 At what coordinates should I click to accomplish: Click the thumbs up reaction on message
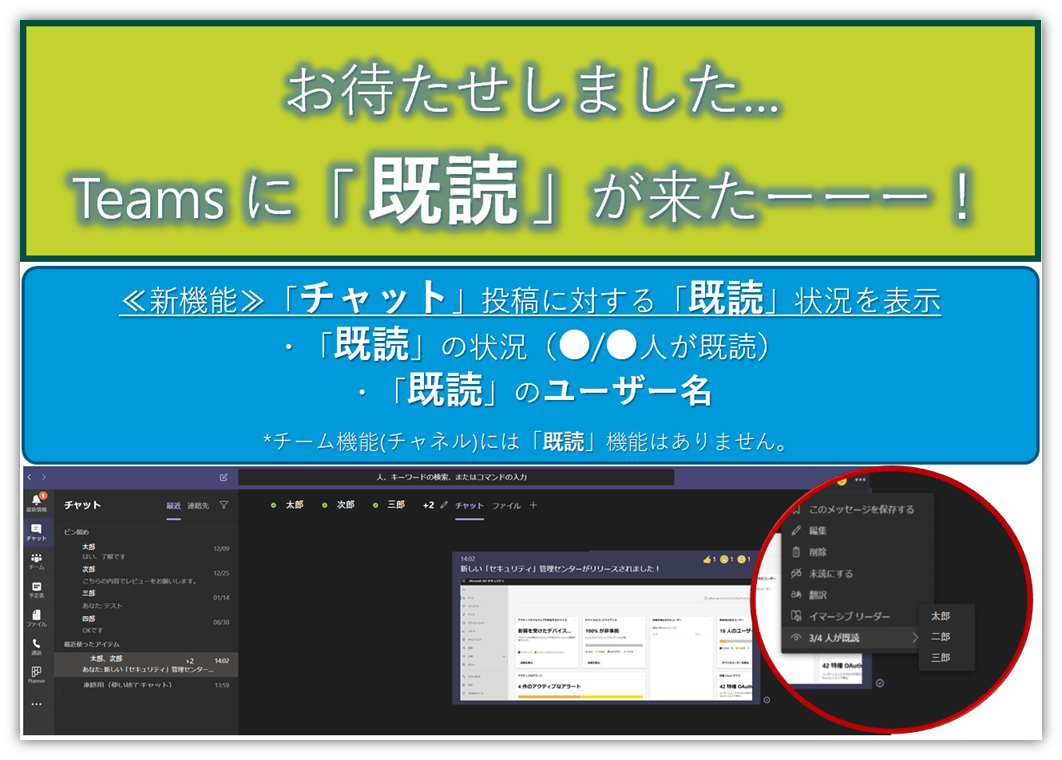(709, 560)
